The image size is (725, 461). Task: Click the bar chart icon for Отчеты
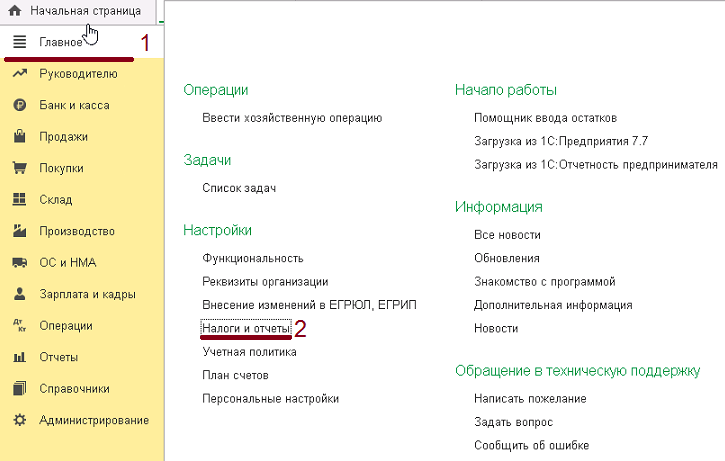click(19, 357)
